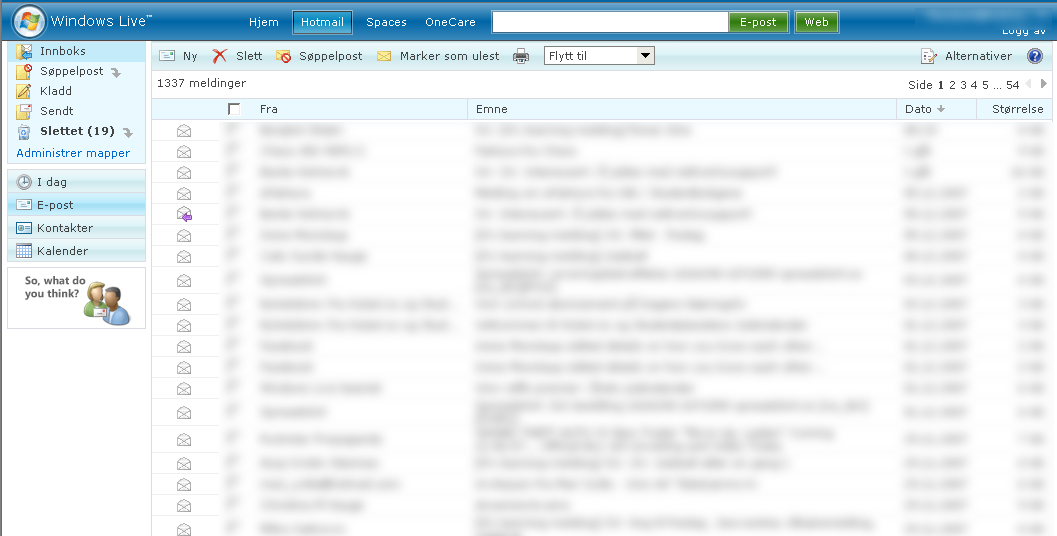This screenshot has width=1057, height=536.
Task: Click the green Web search button
Action: (816, 22)
